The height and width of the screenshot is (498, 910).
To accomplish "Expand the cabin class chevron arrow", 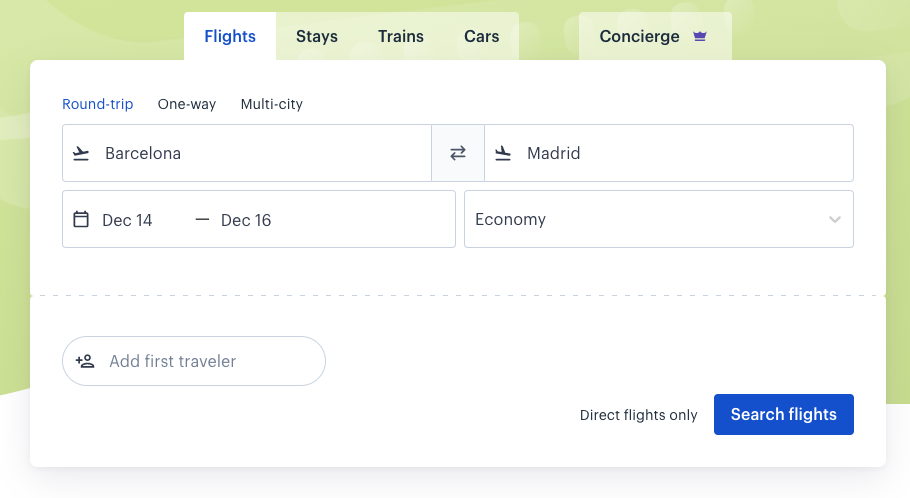I will [x=835, y=219].
